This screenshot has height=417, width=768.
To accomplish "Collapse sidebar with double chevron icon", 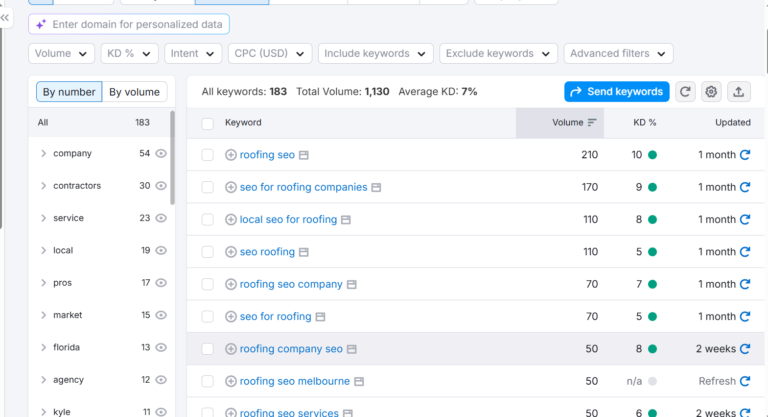I will [x=5, y=18].
